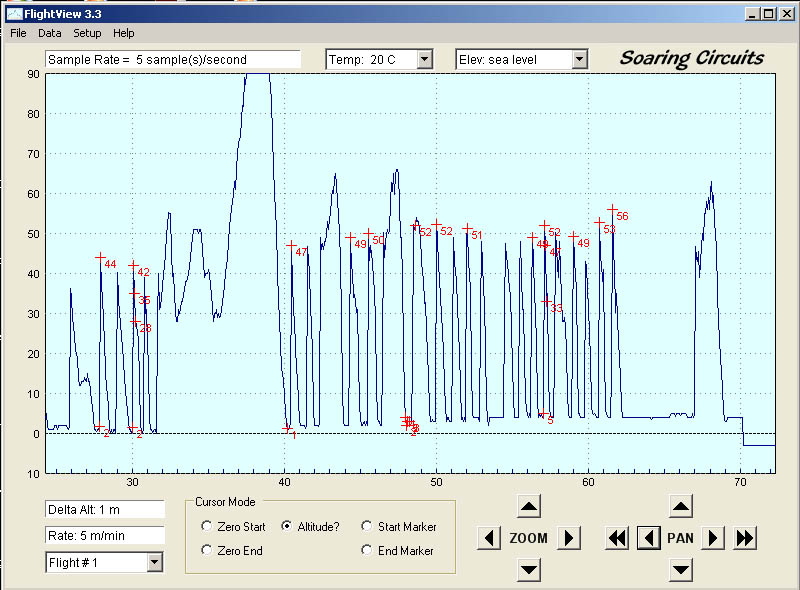Viewport: 800px width, 590px height.
Task: Minimize the FlightView window
Action: (752, 14)
